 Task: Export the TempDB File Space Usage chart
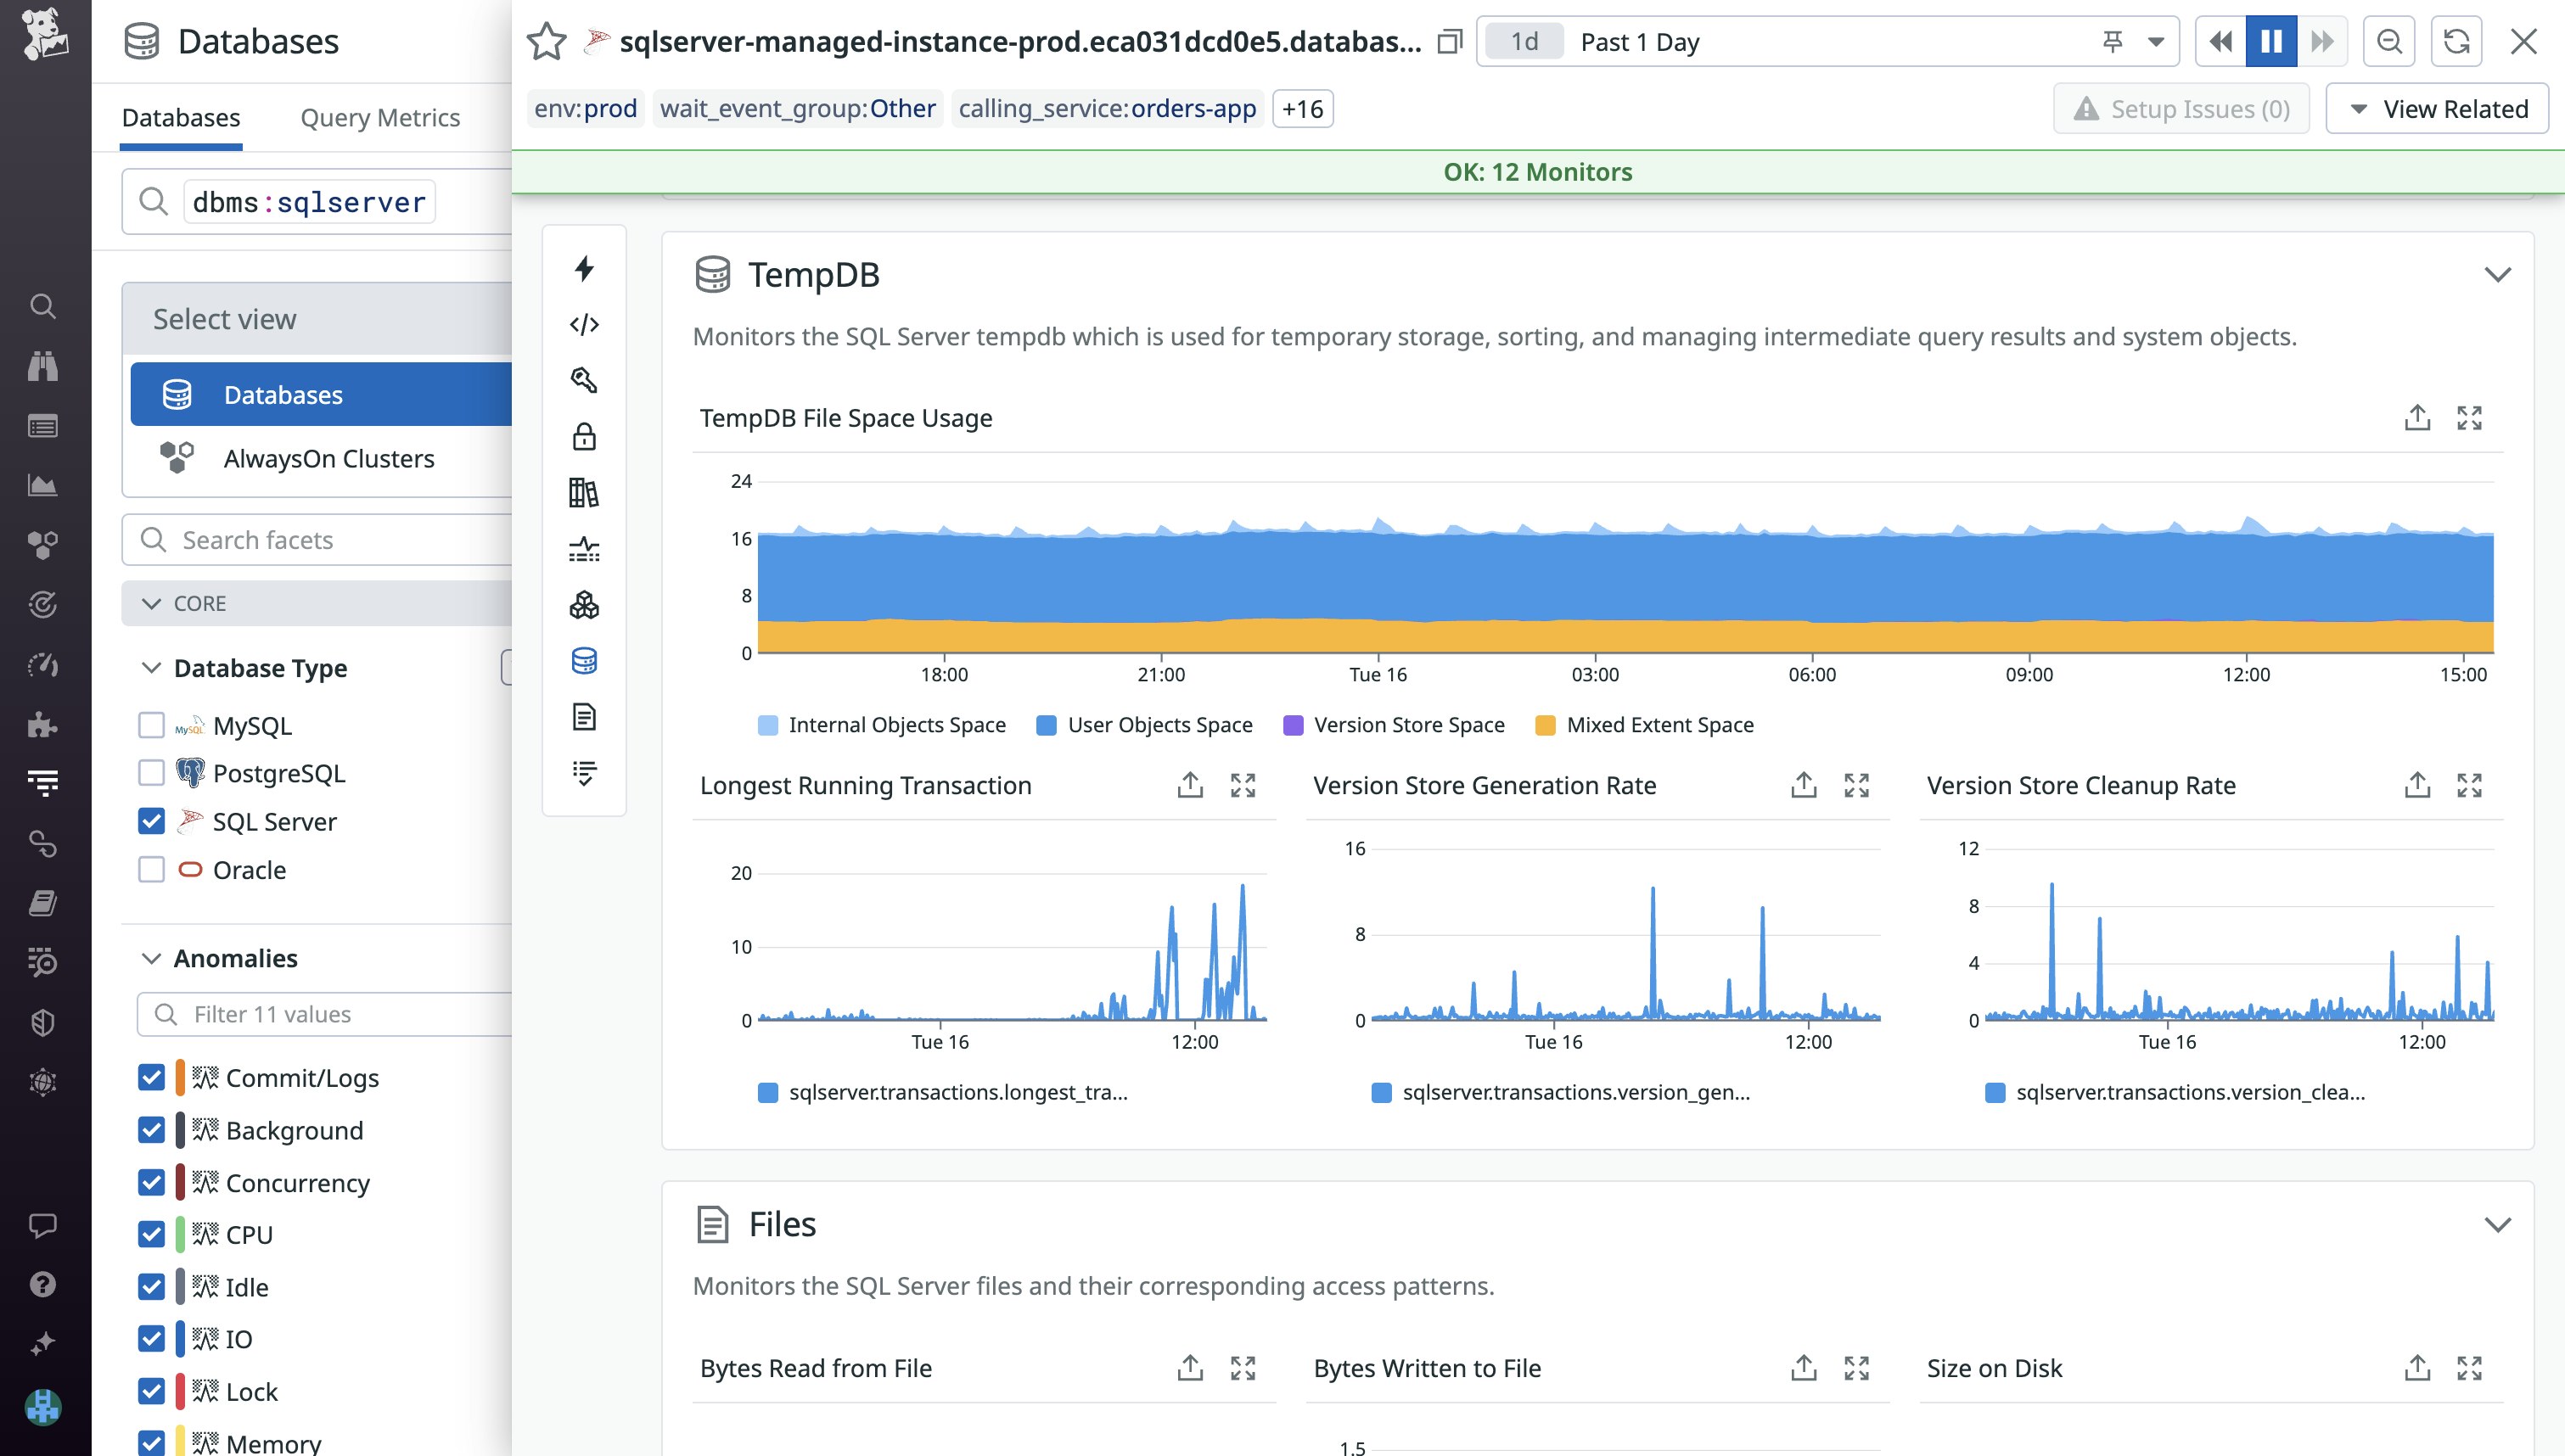click(2417, 417)
